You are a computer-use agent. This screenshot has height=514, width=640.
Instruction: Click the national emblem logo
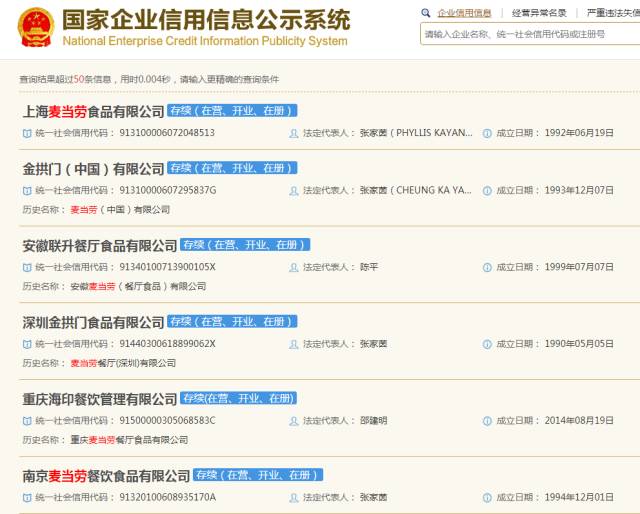click(x=36, y=27)
